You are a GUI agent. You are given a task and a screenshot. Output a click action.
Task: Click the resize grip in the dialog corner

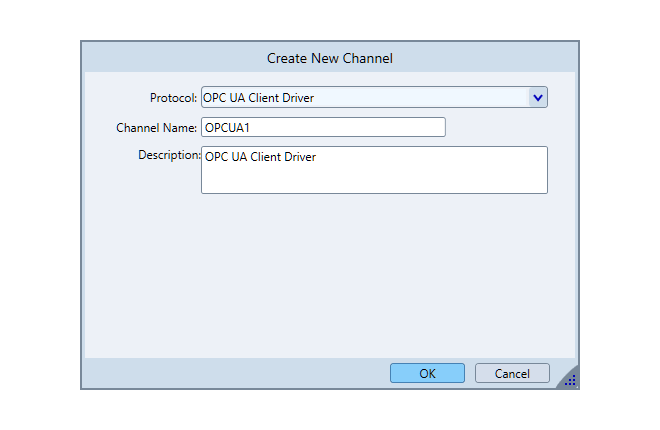click(570, 380)
